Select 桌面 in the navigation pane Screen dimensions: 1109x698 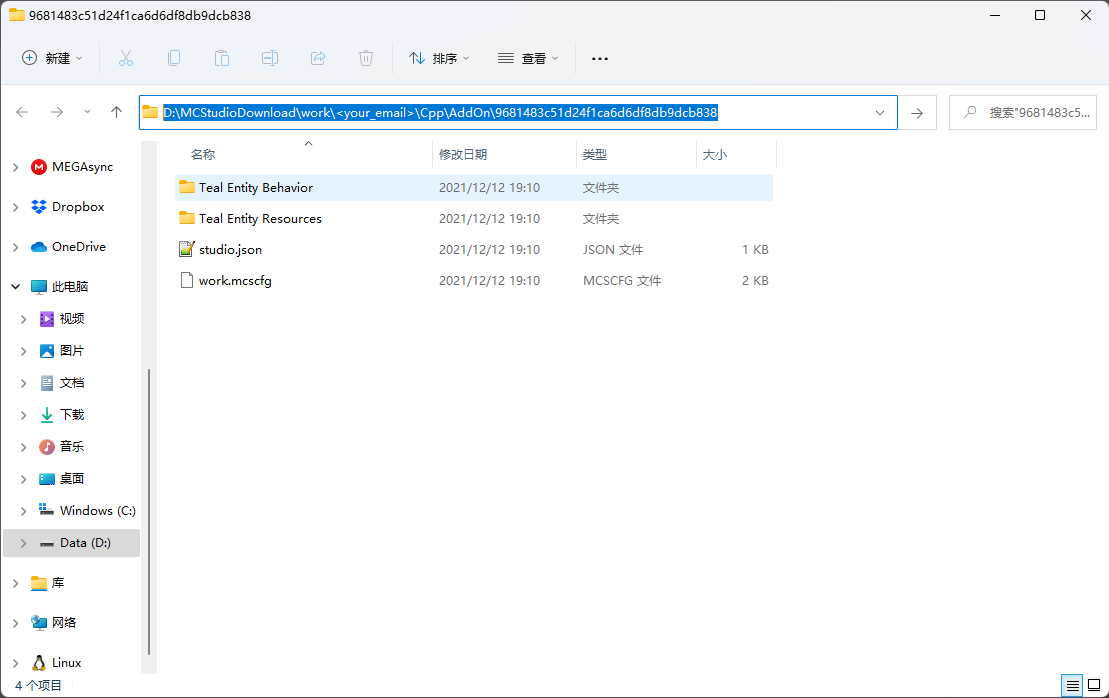tap(72, 479)
